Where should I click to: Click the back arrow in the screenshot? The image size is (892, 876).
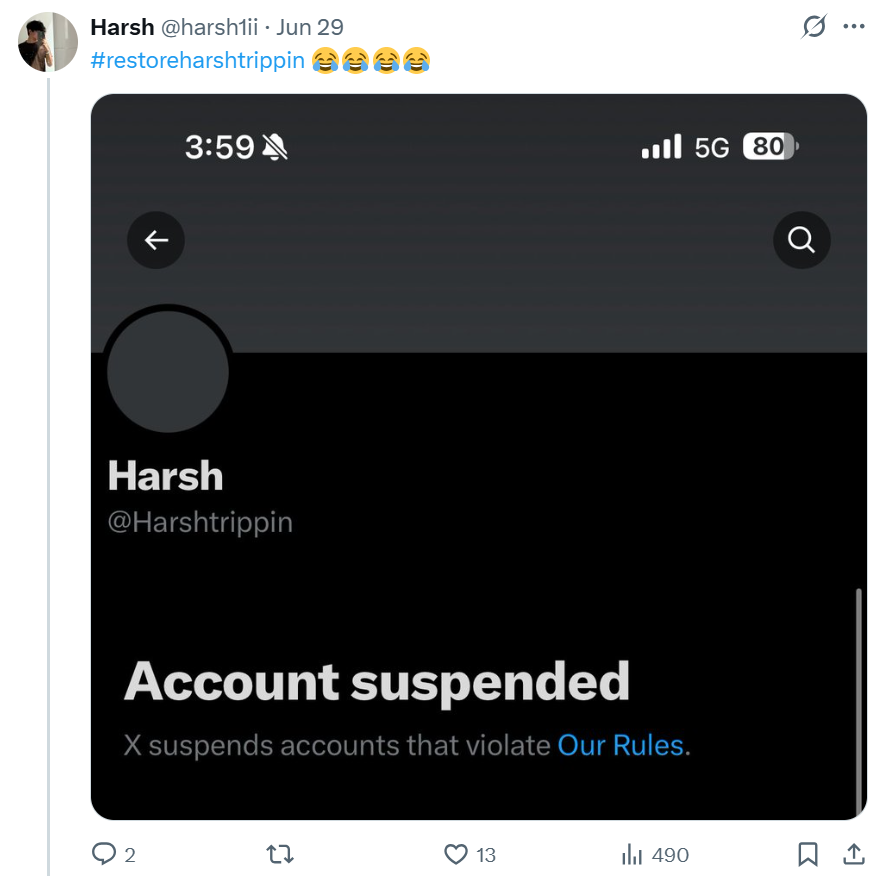click(156, 240)
